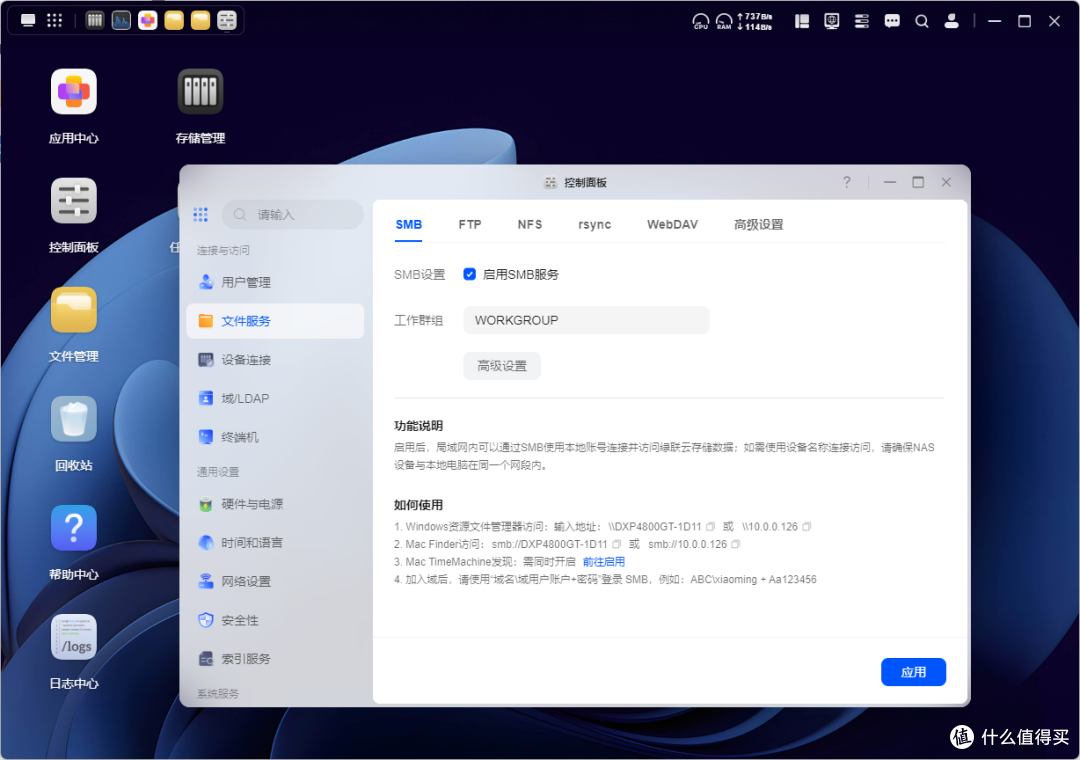Click the 工作群组 WORKGROUP input field
Image resolution: width=1080 pixels, height=760 pixels.
(x=586, y=320)
